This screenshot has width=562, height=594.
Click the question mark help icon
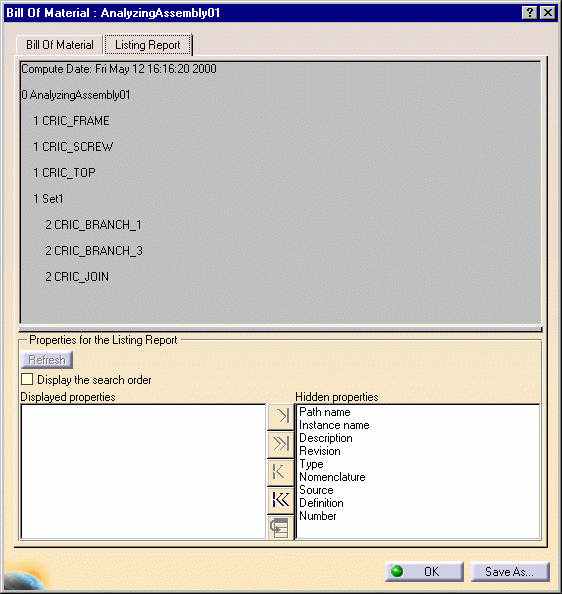click(x=530, y=13)
